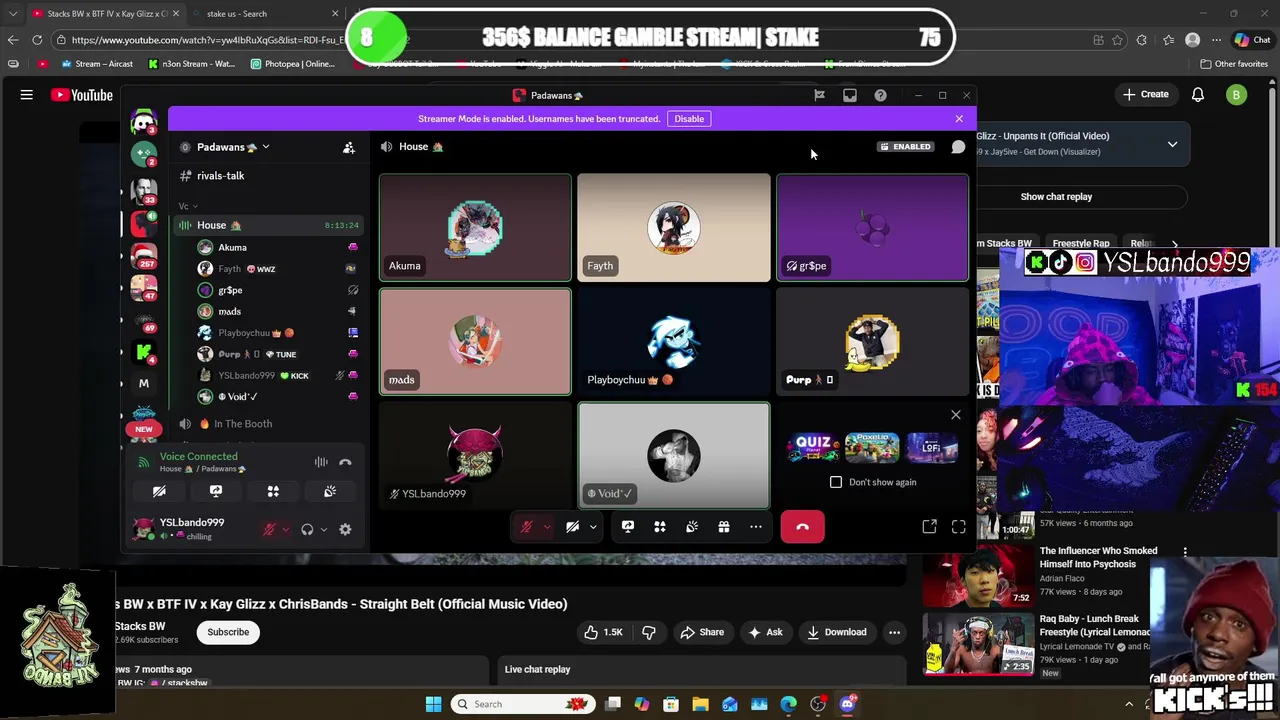Open the noise suppression waveform icon
Viewport: 1280px width, 720px height.
321,462
